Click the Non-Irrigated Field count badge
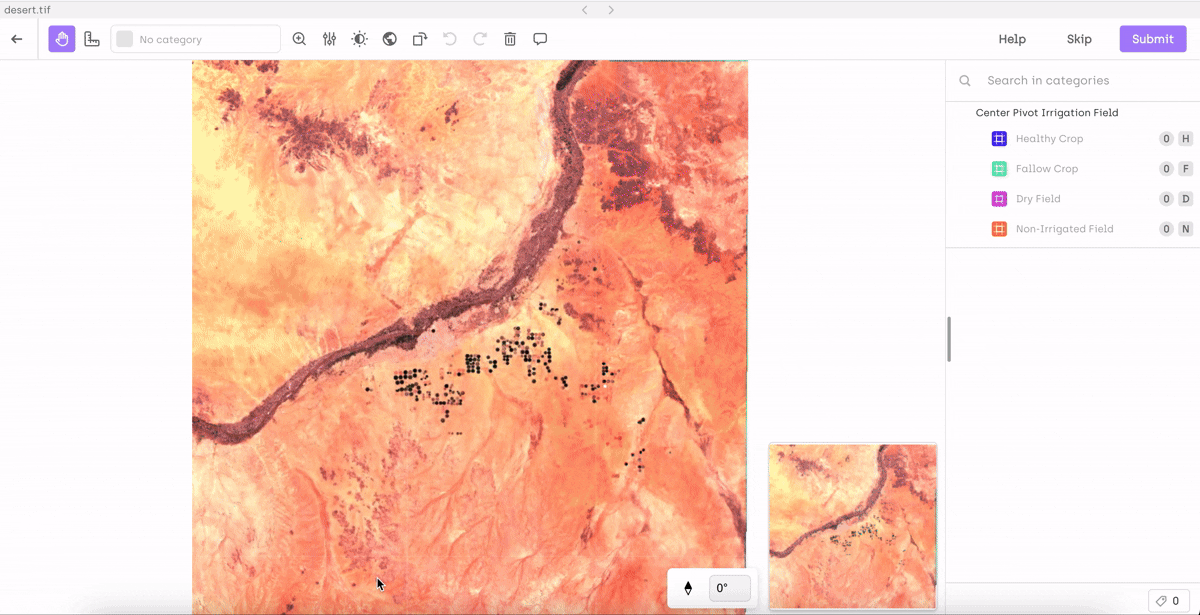The height and width of the screenshot is (615, 1200). pyautogui.click(x=1166, y=229)
